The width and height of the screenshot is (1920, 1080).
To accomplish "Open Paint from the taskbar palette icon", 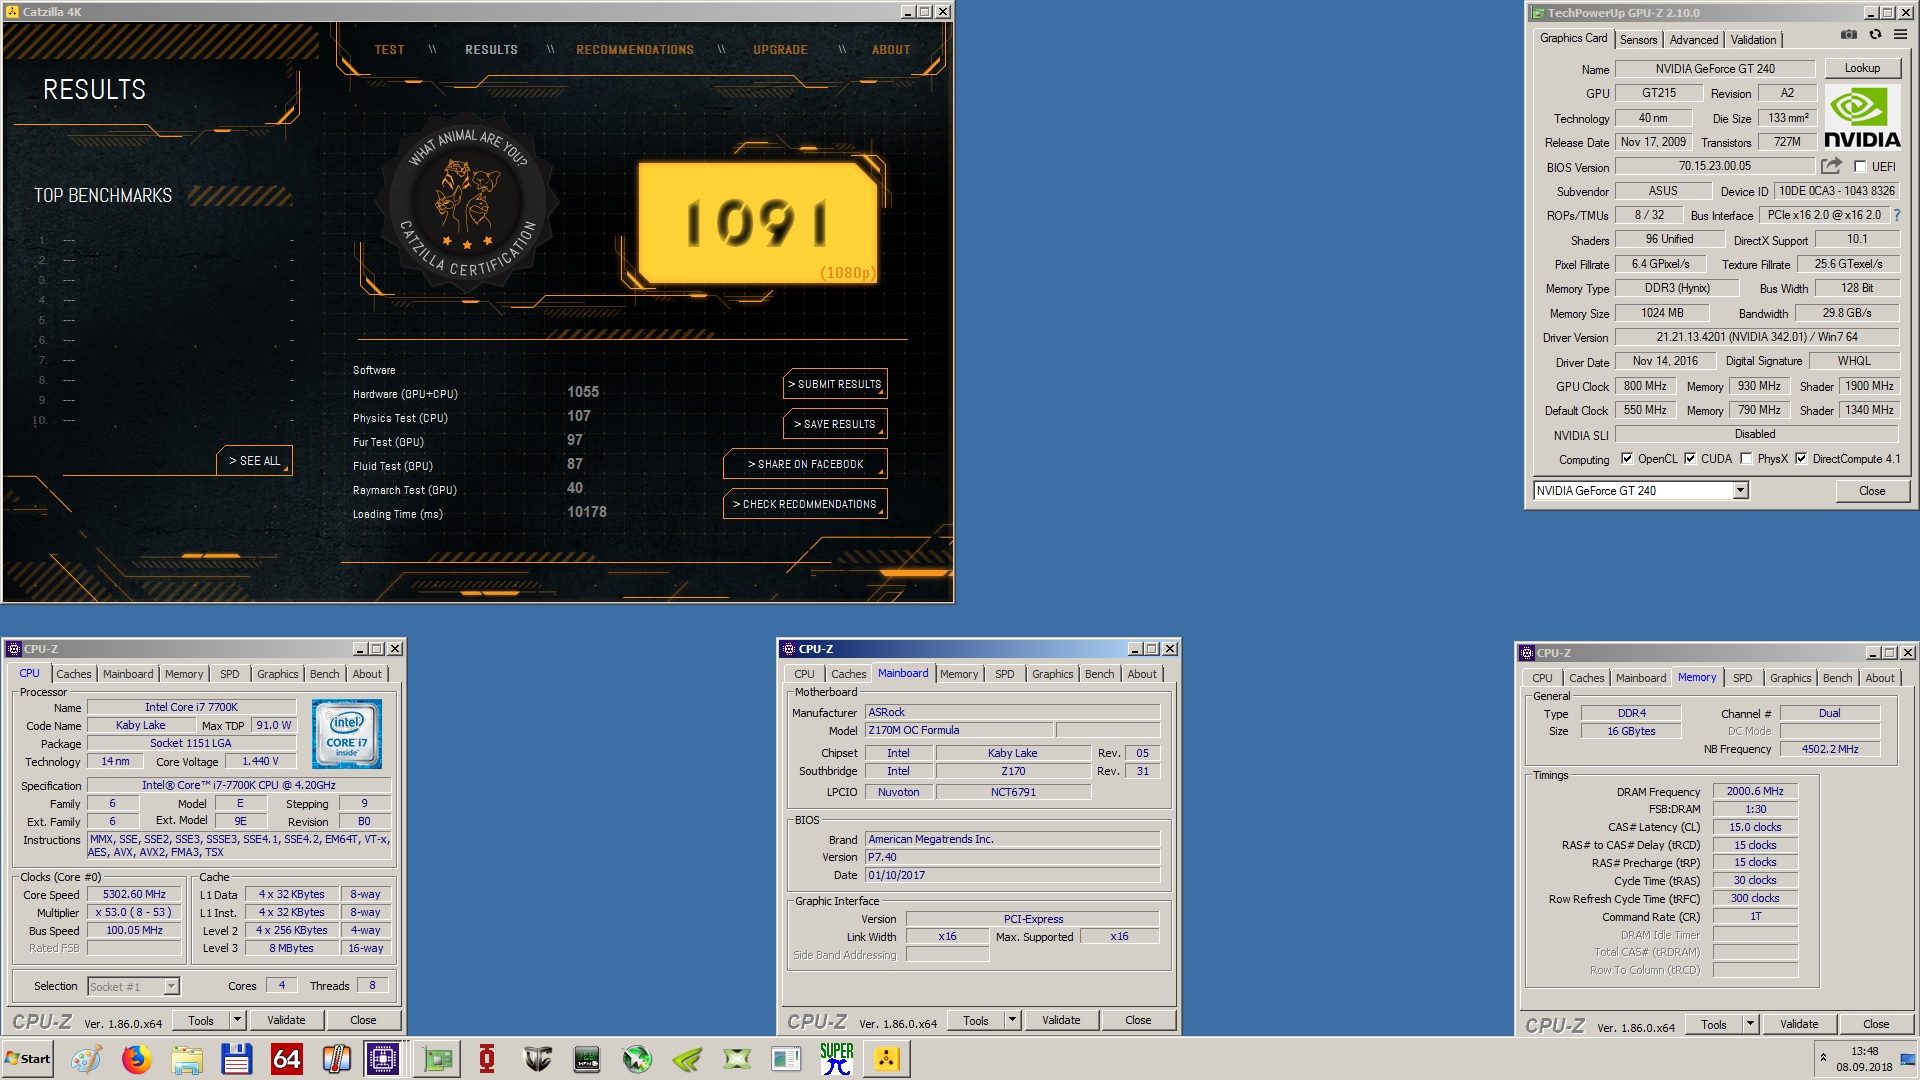I will [x=86, y=1059].
